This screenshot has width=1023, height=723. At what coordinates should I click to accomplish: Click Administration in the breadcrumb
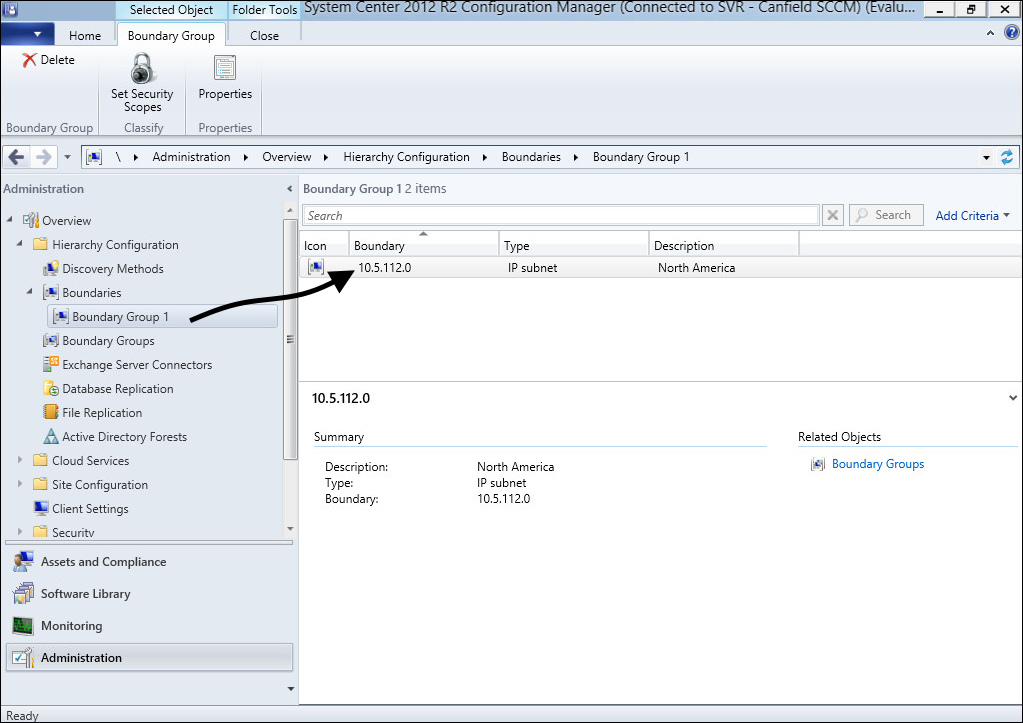pyautogui.click(x=191, y=157)
